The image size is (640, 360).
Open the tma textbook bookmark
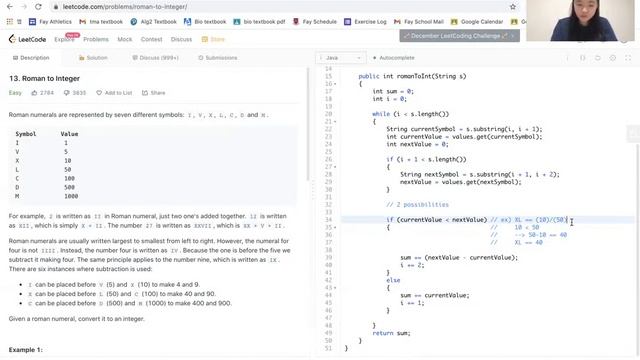[101, 22]
